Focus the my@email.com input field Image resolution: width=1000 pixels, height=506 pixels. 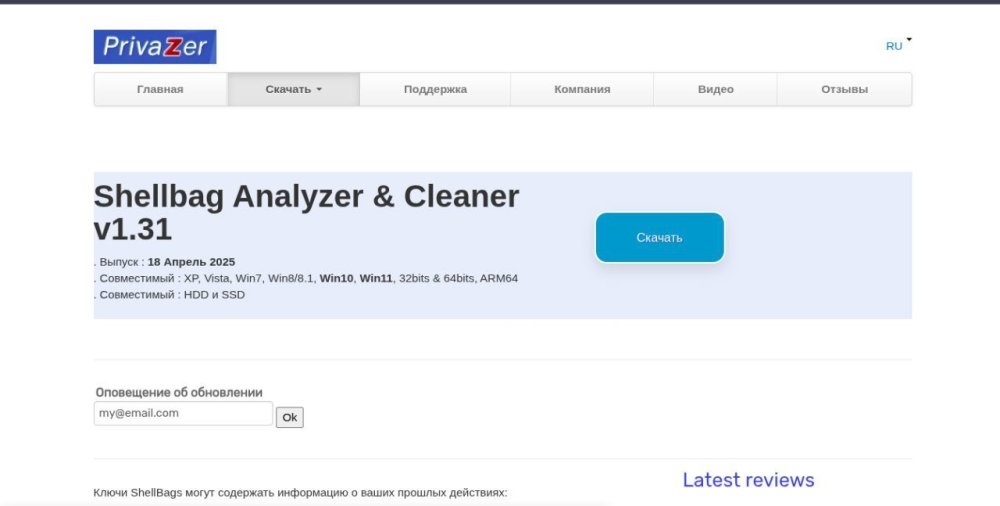[x=183, y=413]
